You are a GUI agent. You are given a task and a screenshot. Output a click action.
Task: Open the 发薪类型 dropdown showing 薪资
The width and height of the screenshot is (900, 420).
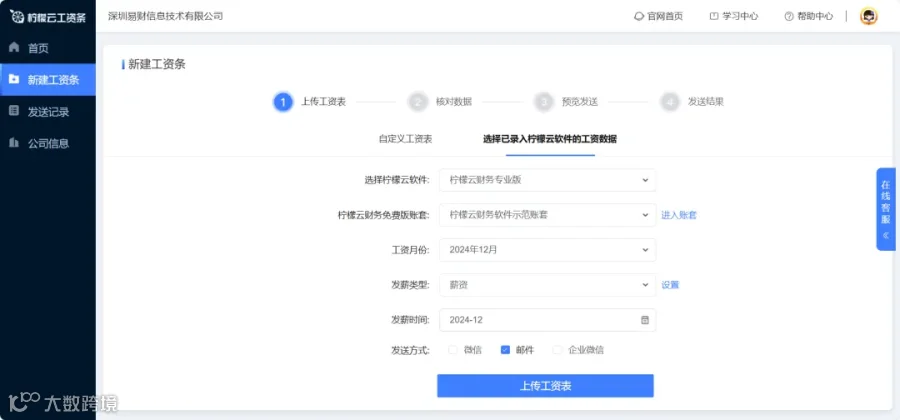pyautogui.click(x=548, y=285)
